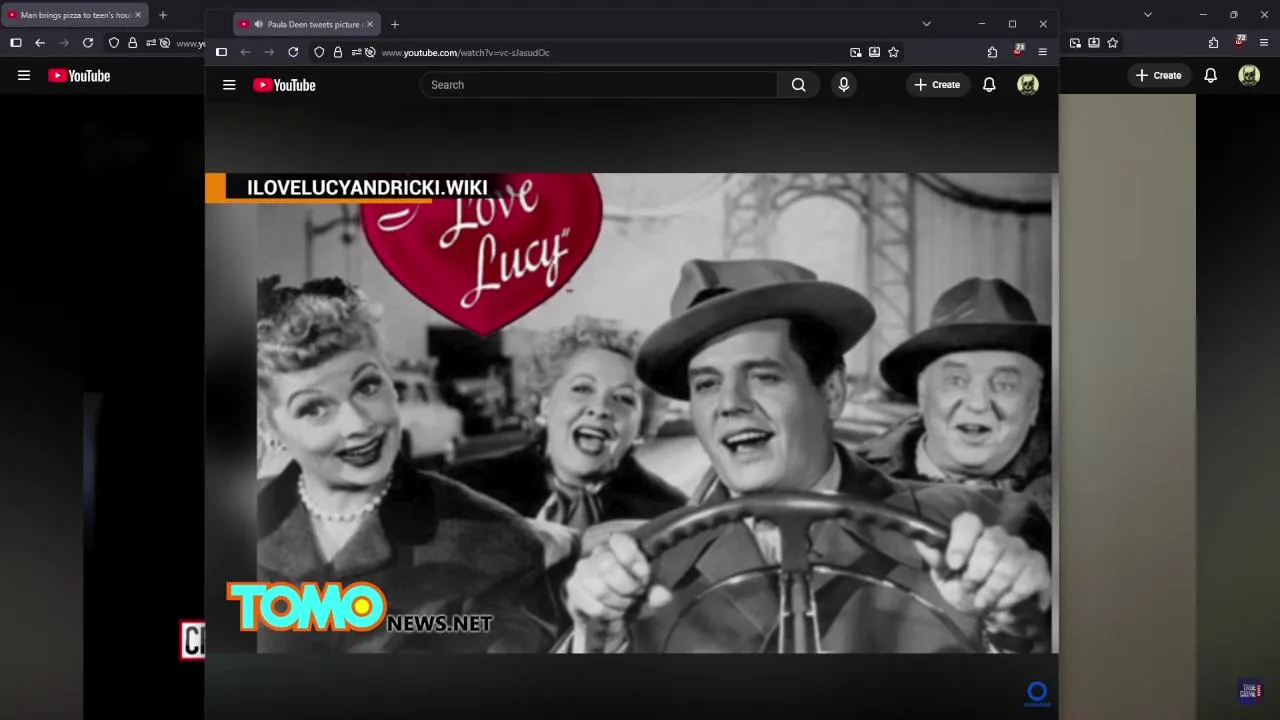Go forward in the back browser window
This screenshot has width=1280, height=720.
(64, 43)
